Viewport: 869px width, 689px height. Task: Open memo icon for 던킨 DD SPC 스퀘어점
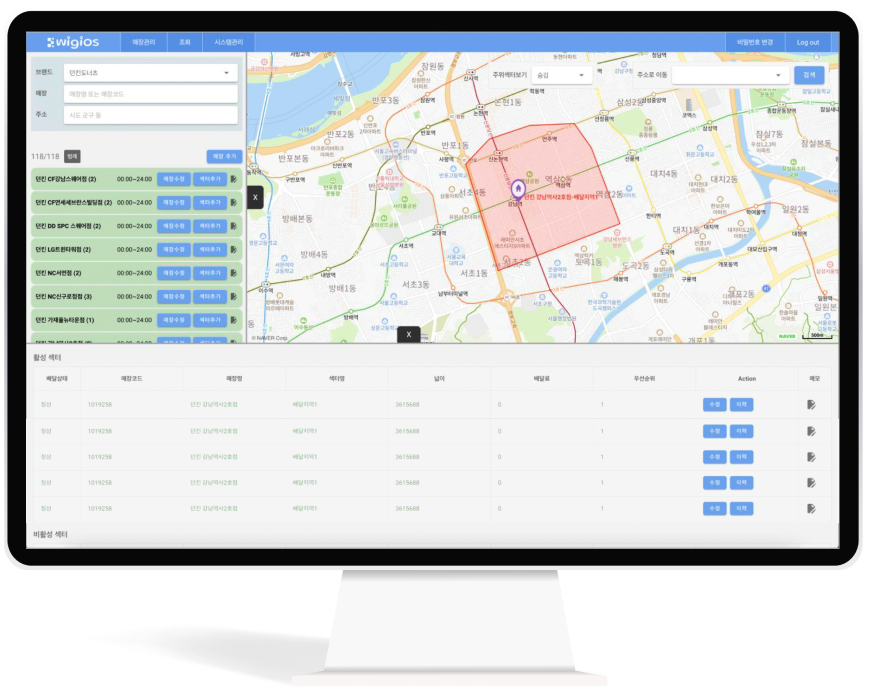click(x=234, y=226)
